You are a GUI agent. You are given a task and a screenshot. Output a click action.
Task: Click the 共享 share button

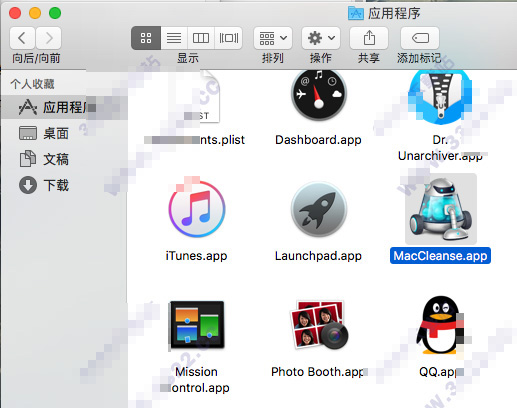369,38
